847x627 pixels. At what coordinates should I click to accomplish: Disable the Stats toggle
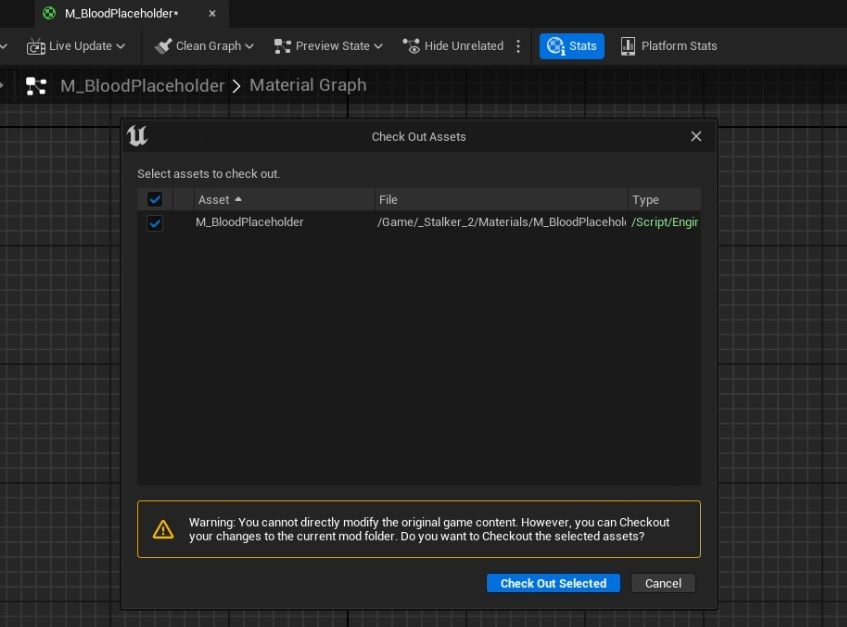point(571,45)
